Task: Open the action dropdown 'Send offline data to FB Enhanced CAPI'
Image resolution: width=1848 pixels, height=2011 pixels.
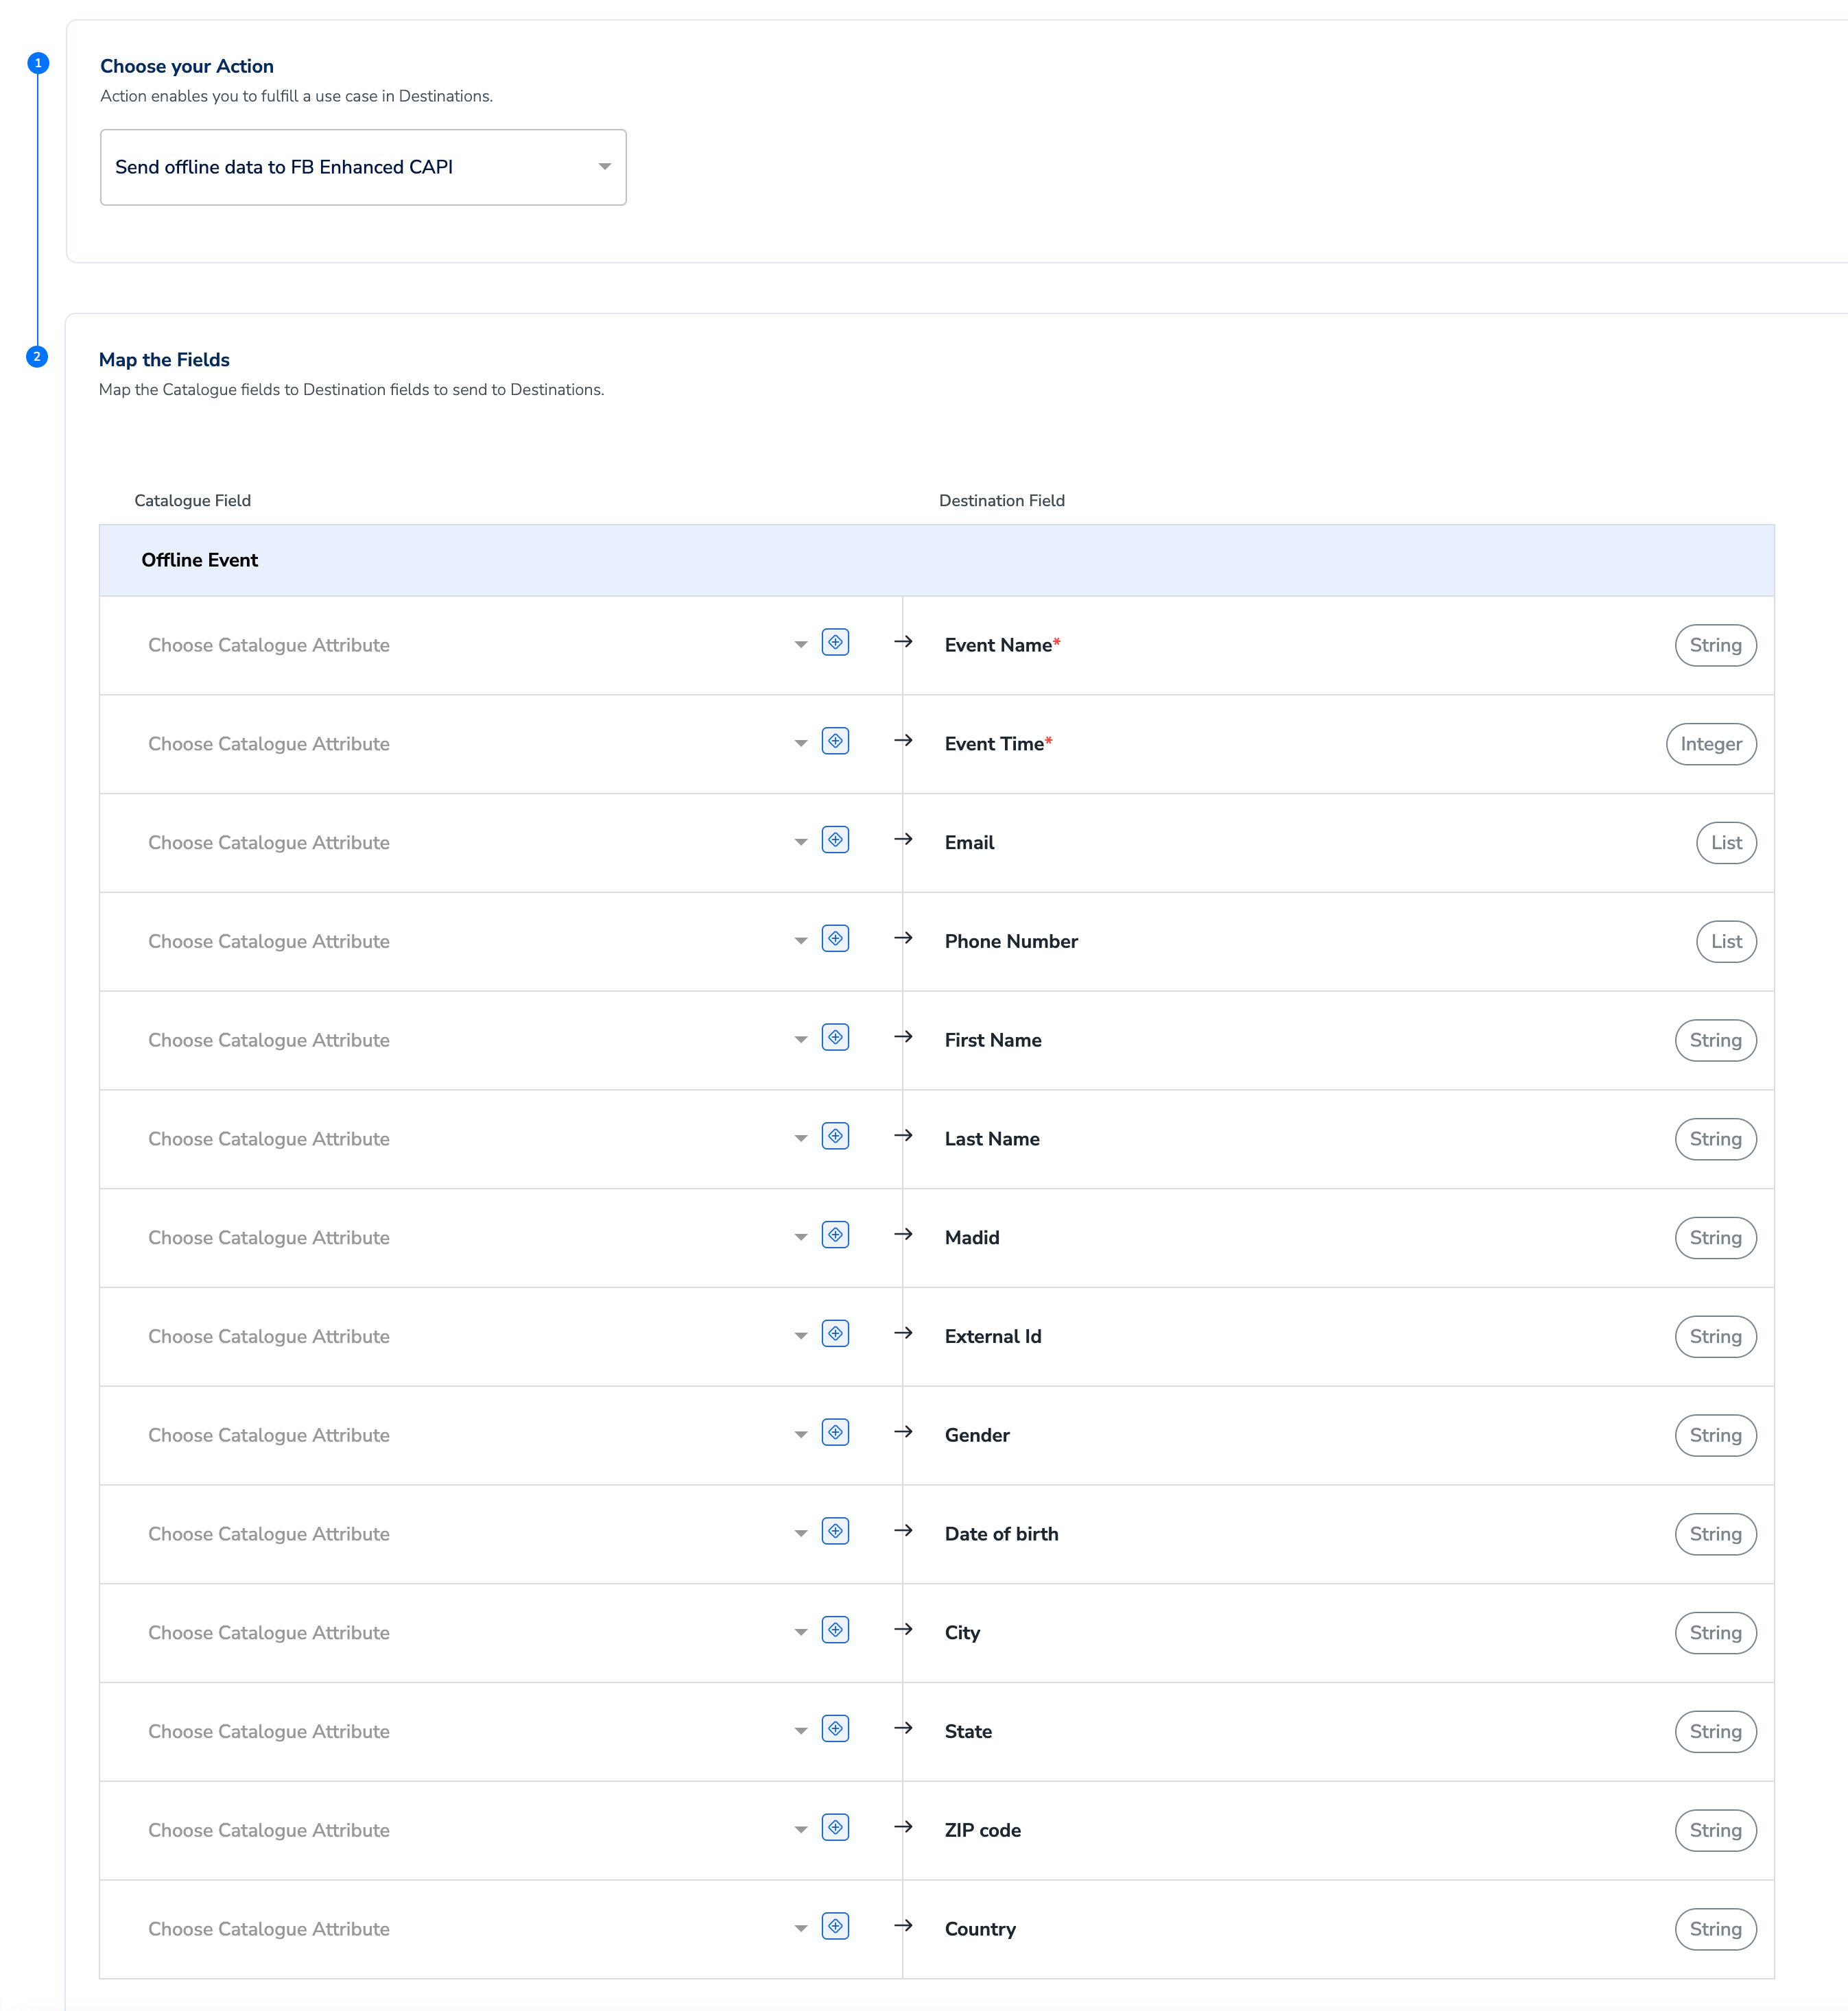Action: (x=363, y=167)
